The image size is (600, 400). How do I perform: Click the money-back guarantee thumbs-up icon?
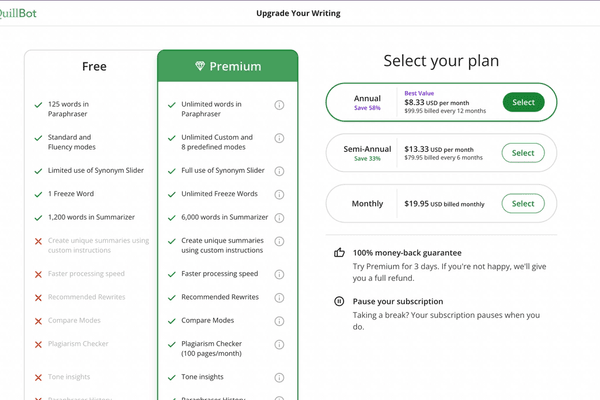pos(339,253)
